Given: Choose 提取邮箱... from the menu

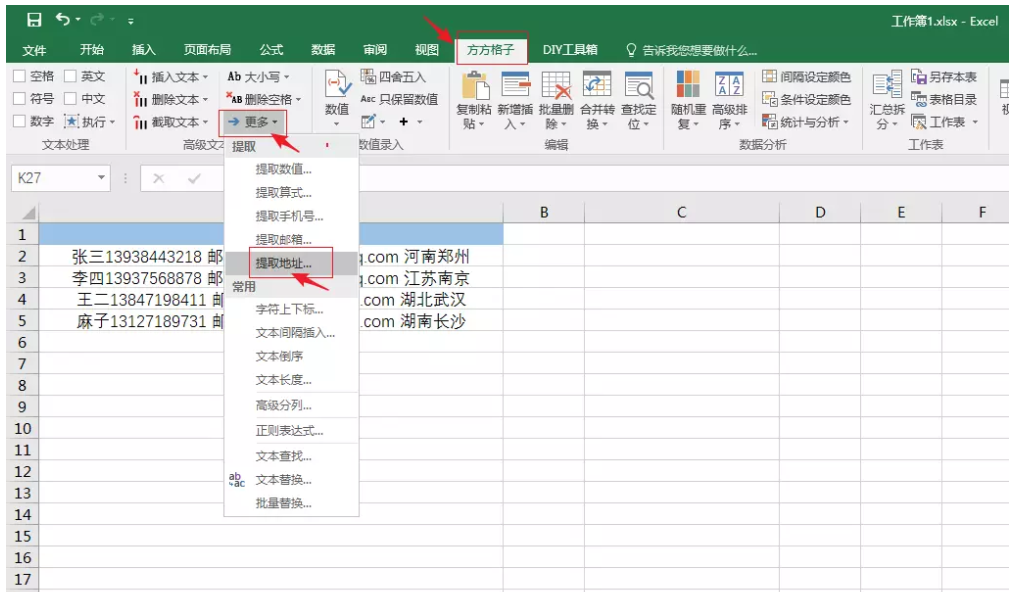Looking at the screenshot, I should click(291, 240).
